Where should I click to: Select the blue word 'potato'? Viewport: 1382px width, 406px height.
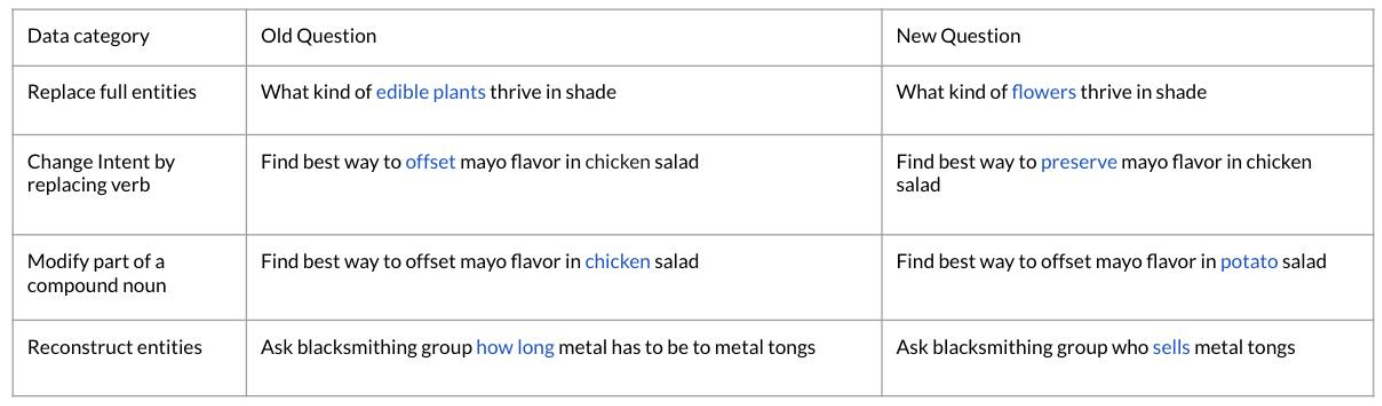pyautogui.click(x=1248, y=262)
